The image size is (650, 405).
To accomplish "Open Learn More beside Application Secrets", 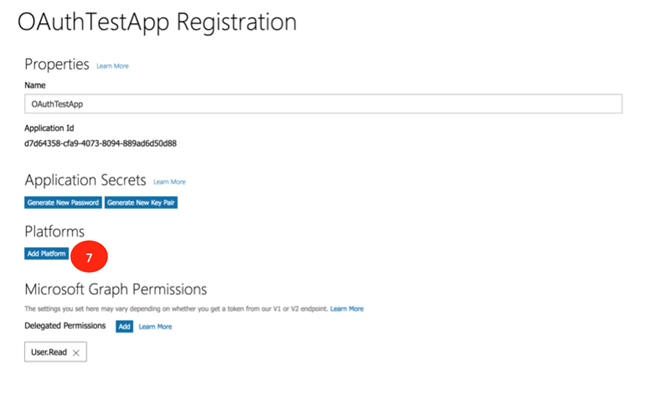I will pyautogui.click(x=169, y=182).
